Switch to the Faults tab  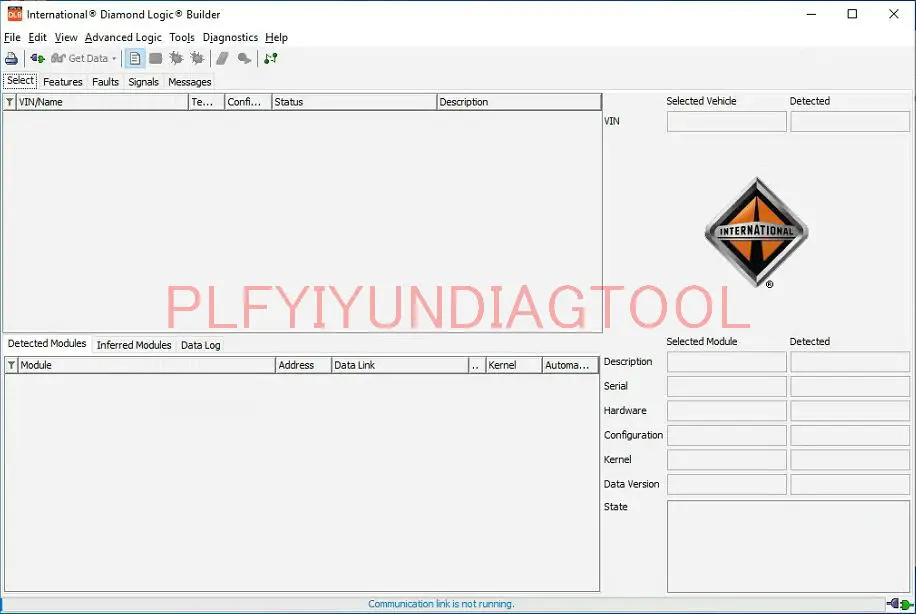tap(105, 82)
